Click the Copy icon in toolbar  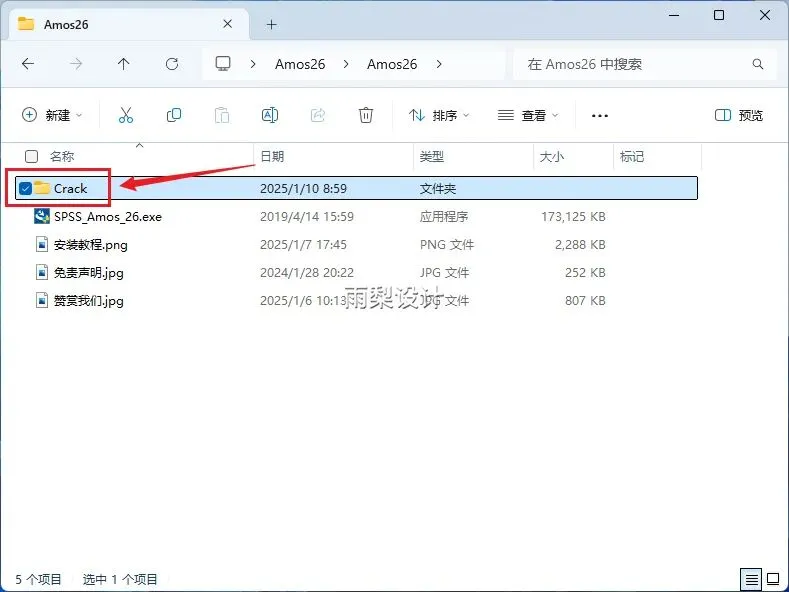click(x=174, y=115)
